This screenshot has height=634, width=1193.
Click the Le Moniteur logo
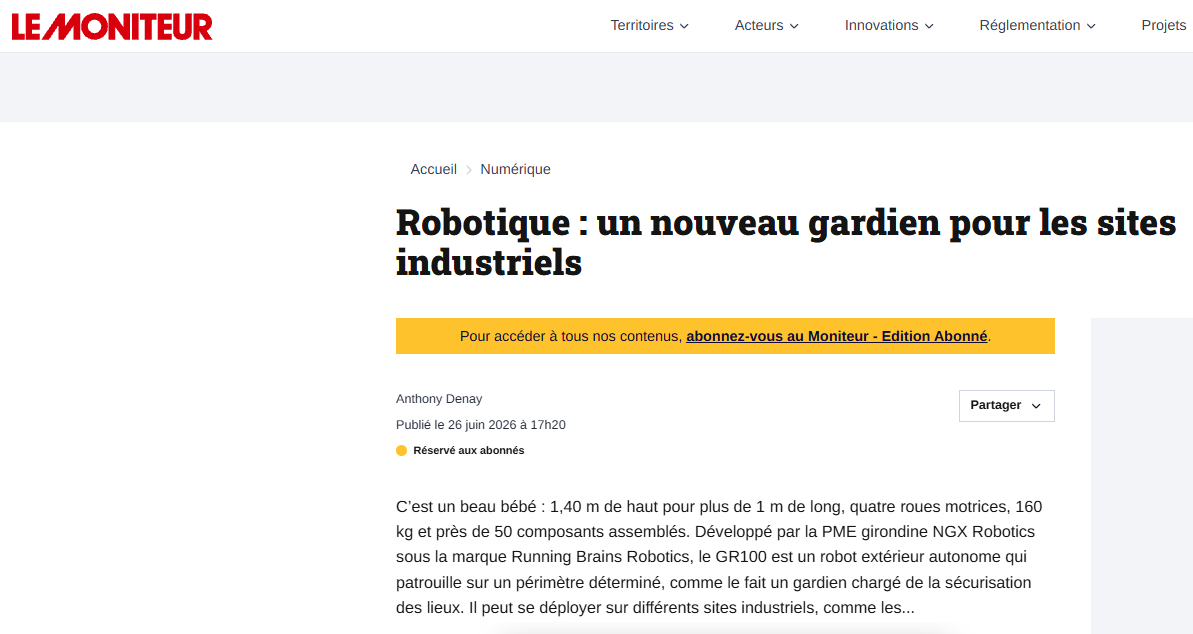click(112, 27)
